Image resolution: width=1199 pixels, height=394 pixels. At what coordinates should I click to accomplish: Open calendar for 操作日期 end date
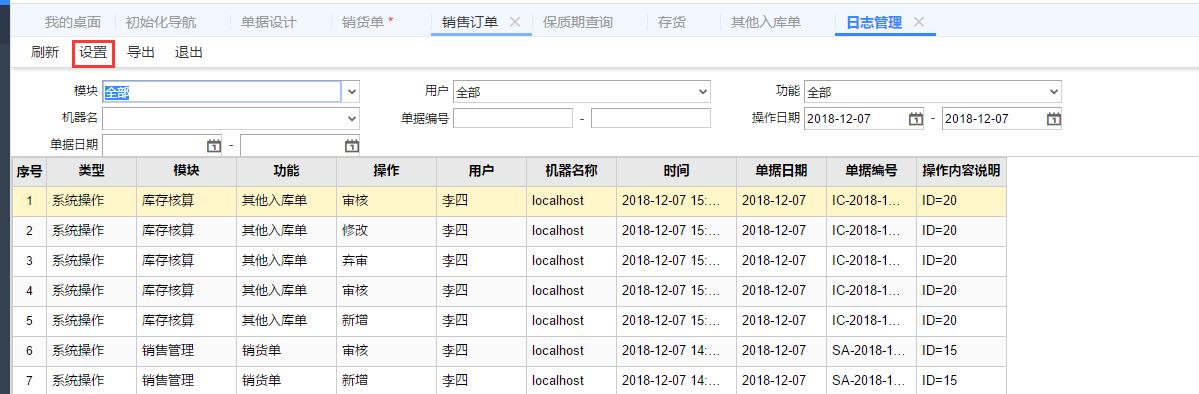[x=1053, y=119]
